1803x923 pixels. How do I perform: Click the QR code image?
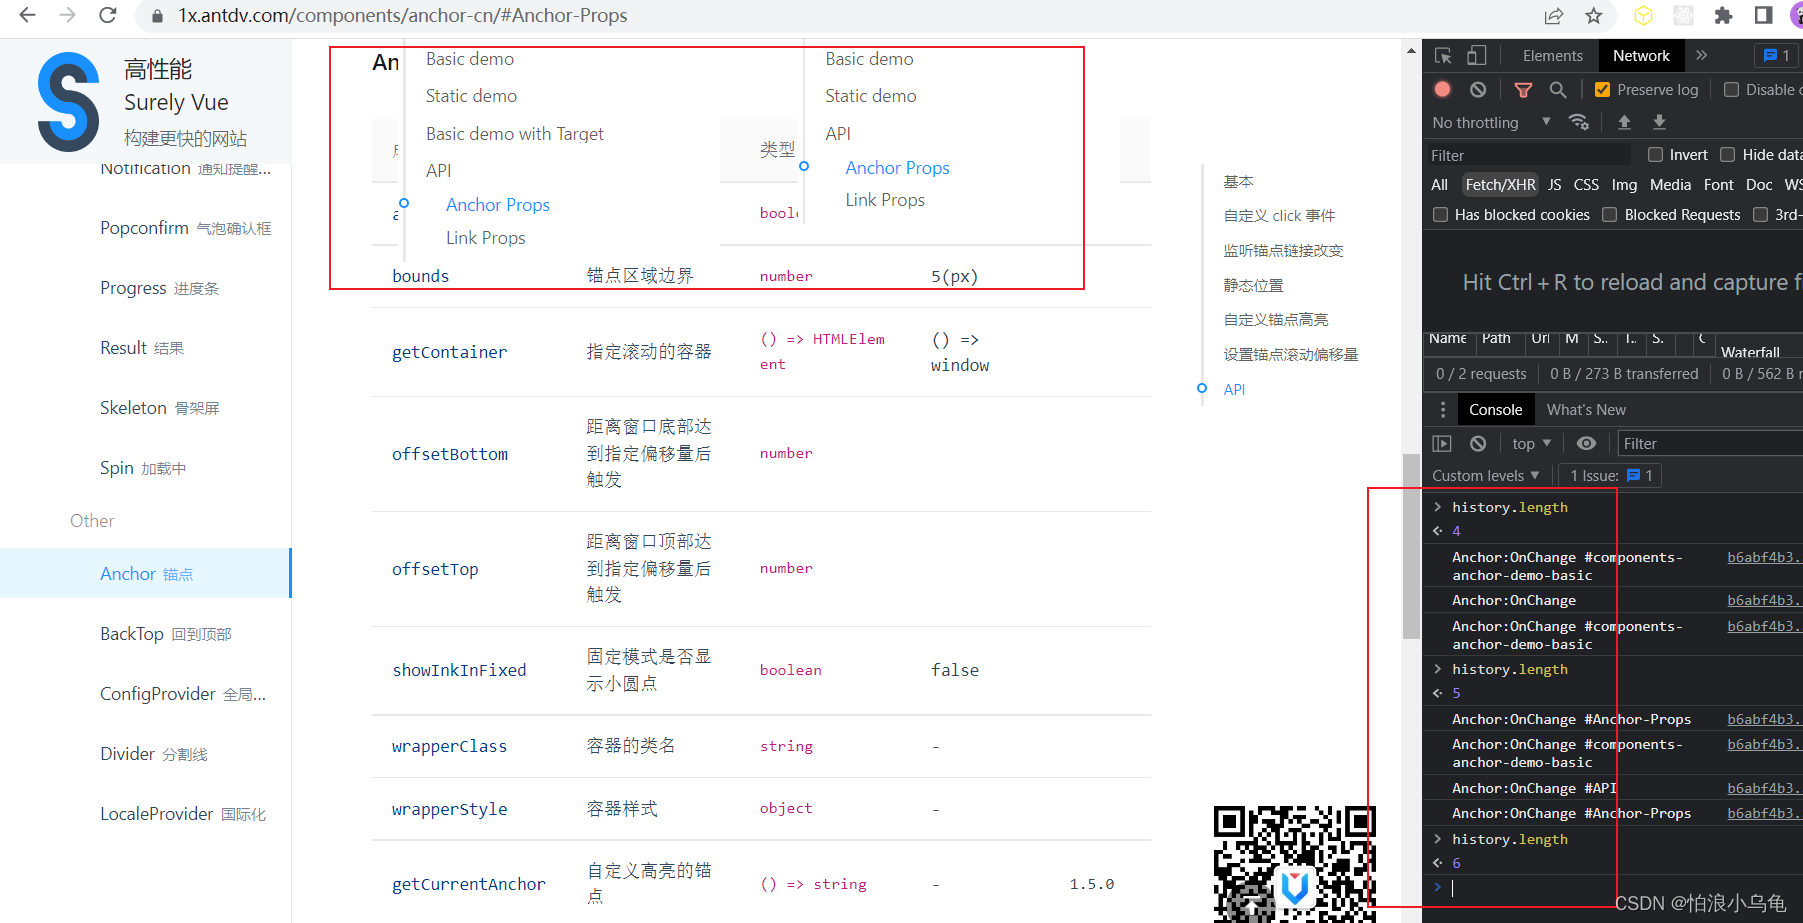1294,863
